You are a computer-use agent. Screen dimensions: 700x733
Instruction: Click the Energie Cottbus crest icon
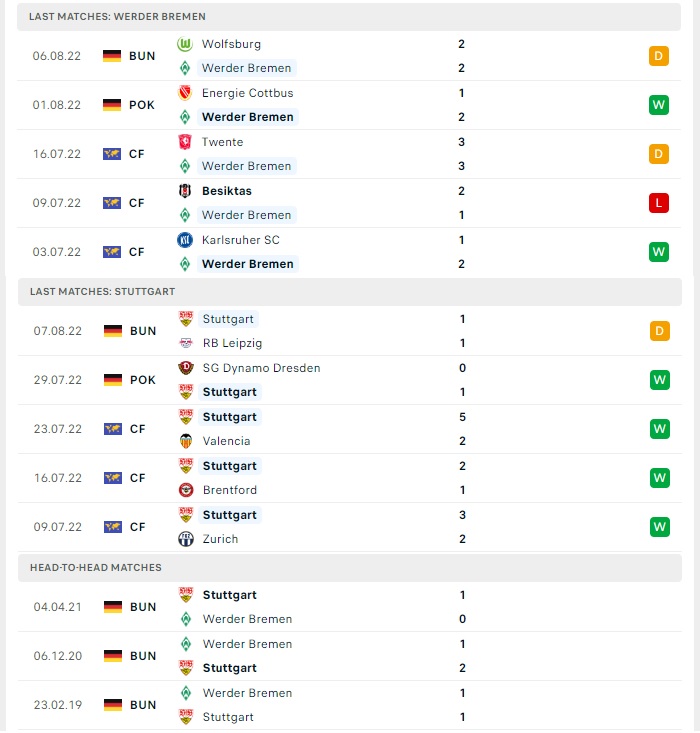[185, 93]
